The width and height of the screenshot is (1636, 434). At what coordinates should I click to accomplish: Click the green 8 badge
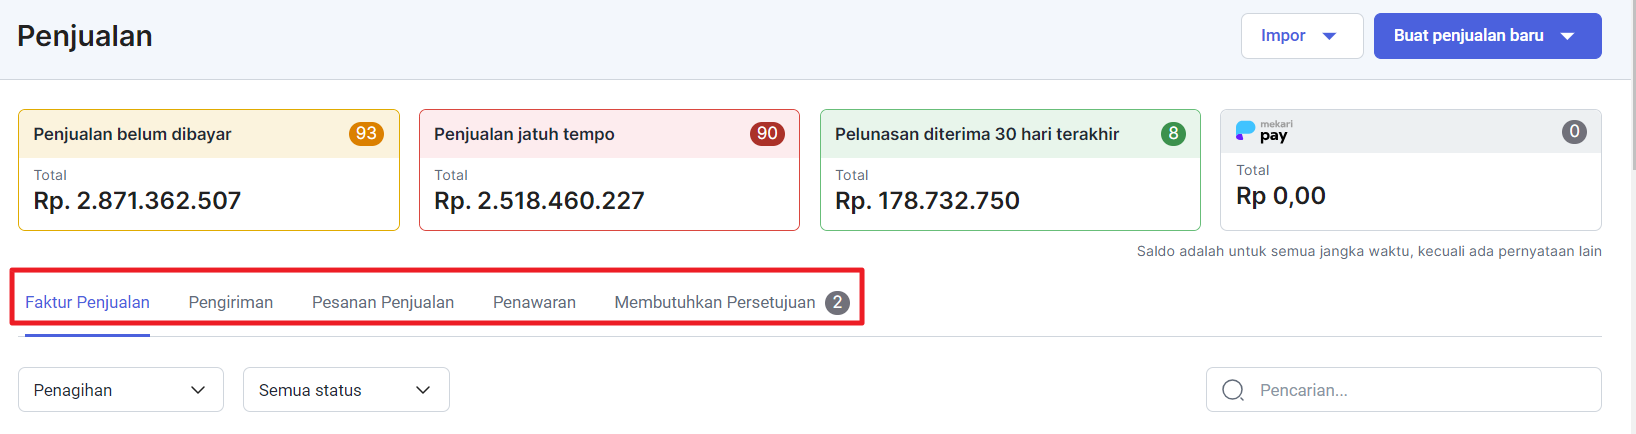point(1173,134)
